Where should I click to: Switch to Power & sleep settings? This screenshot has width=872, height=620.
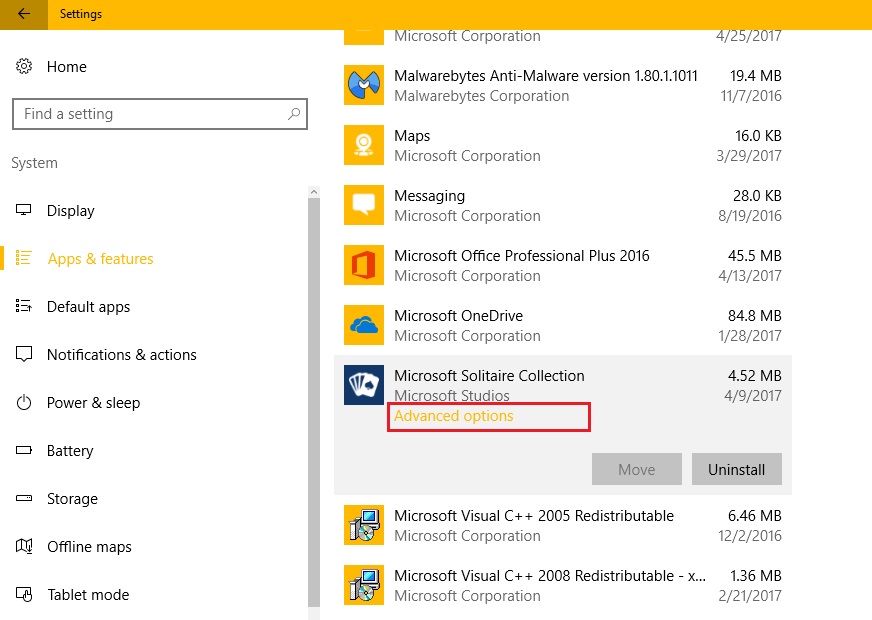[93, 403]
